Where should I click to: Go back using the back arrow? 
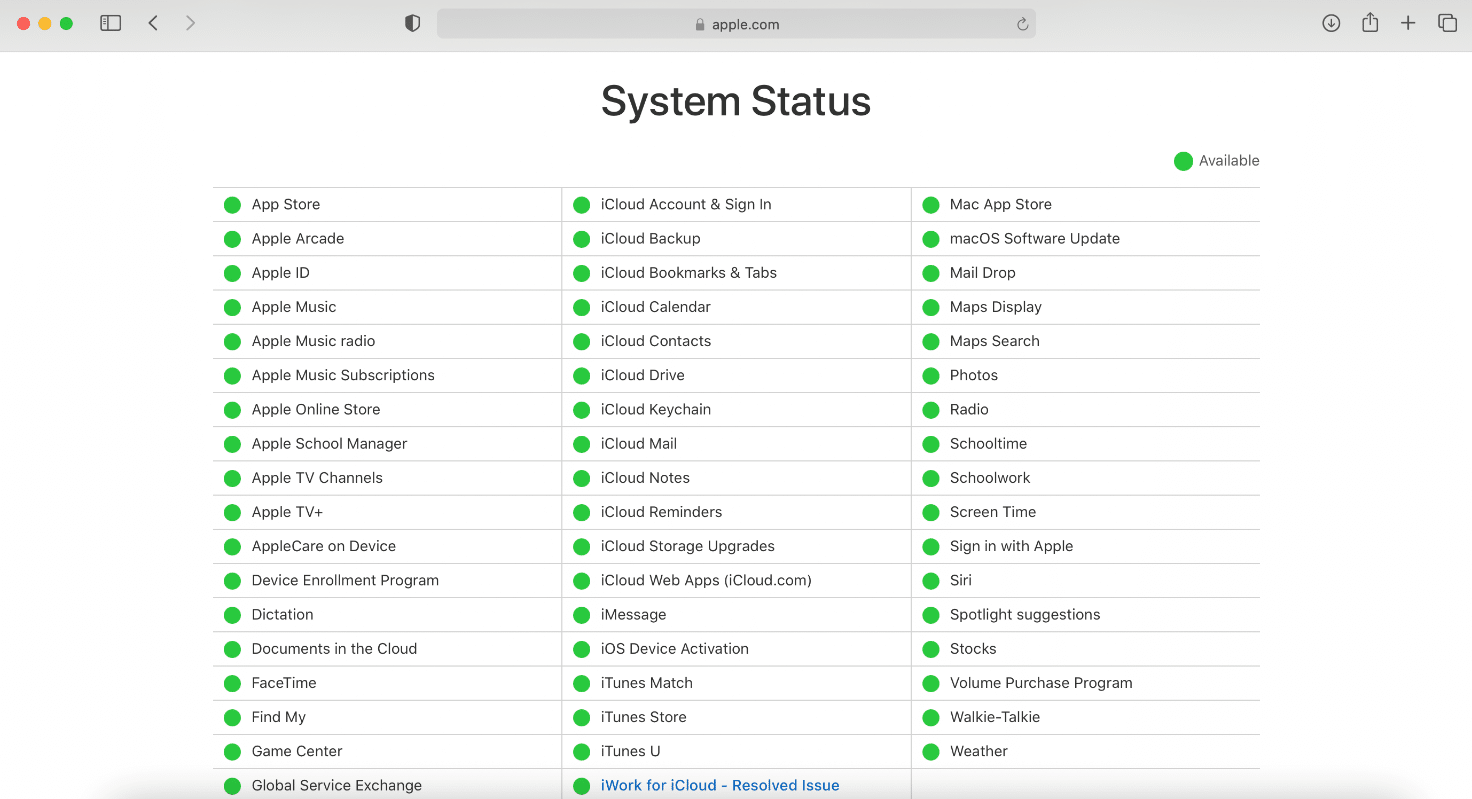click(x=153, y=23)
